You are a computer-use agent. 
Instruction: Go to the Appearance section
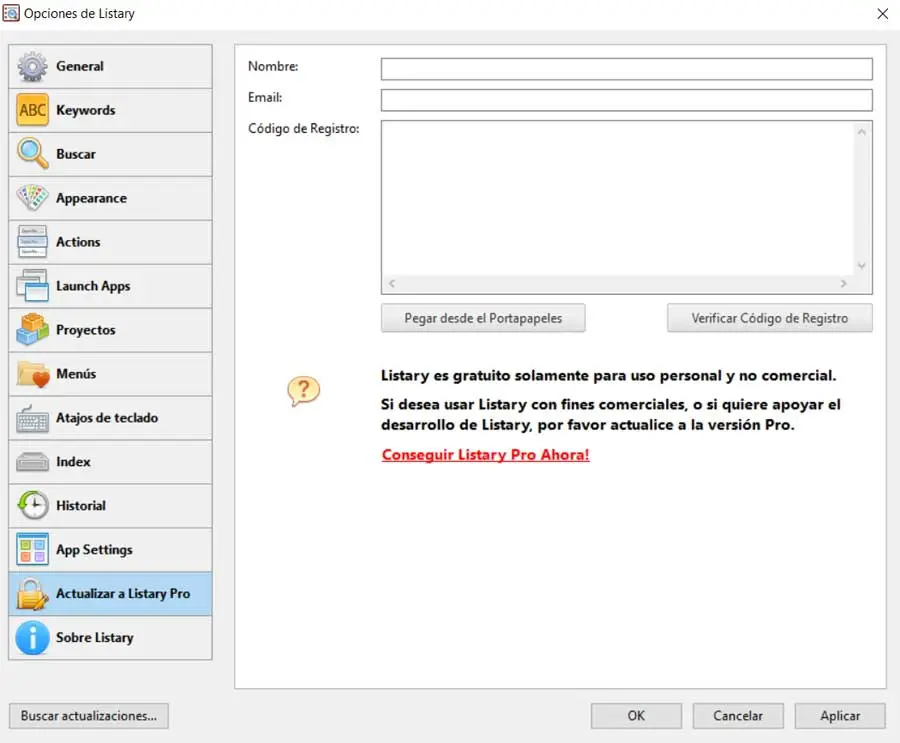91,198
